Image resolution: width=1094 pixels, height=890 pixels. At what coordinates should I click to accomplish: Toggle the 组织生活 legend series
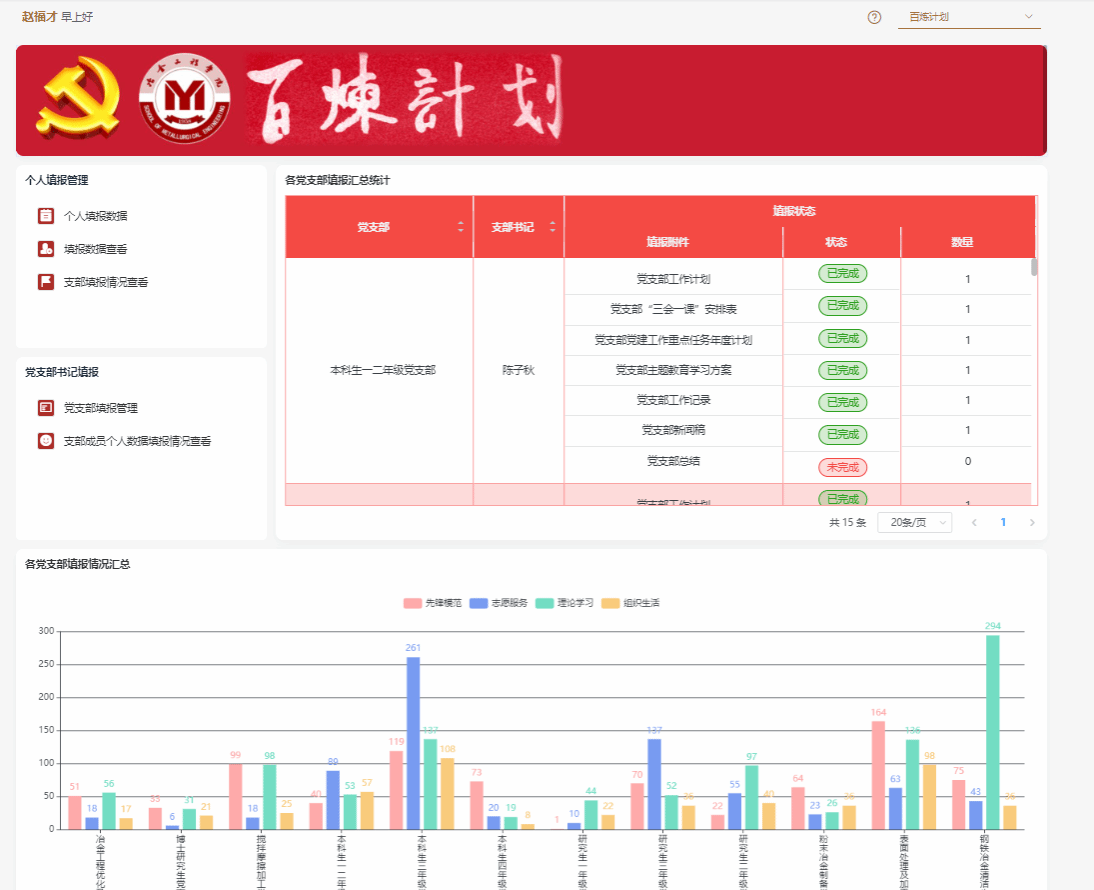(x=630, y=603)
